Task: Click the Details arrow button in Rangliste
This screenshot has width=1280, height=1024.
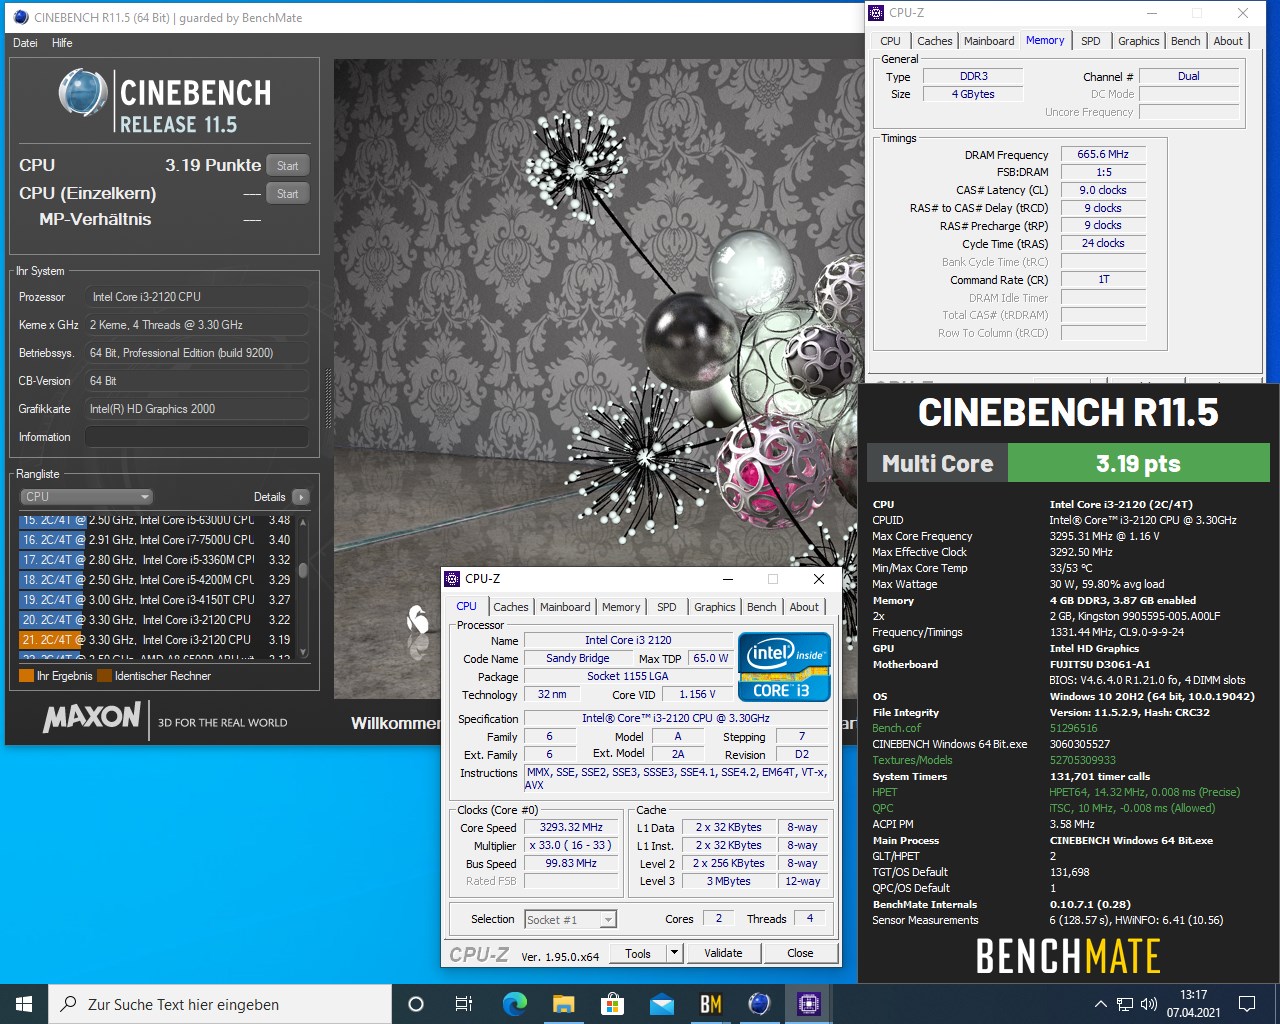Action: tap(301, 497)
